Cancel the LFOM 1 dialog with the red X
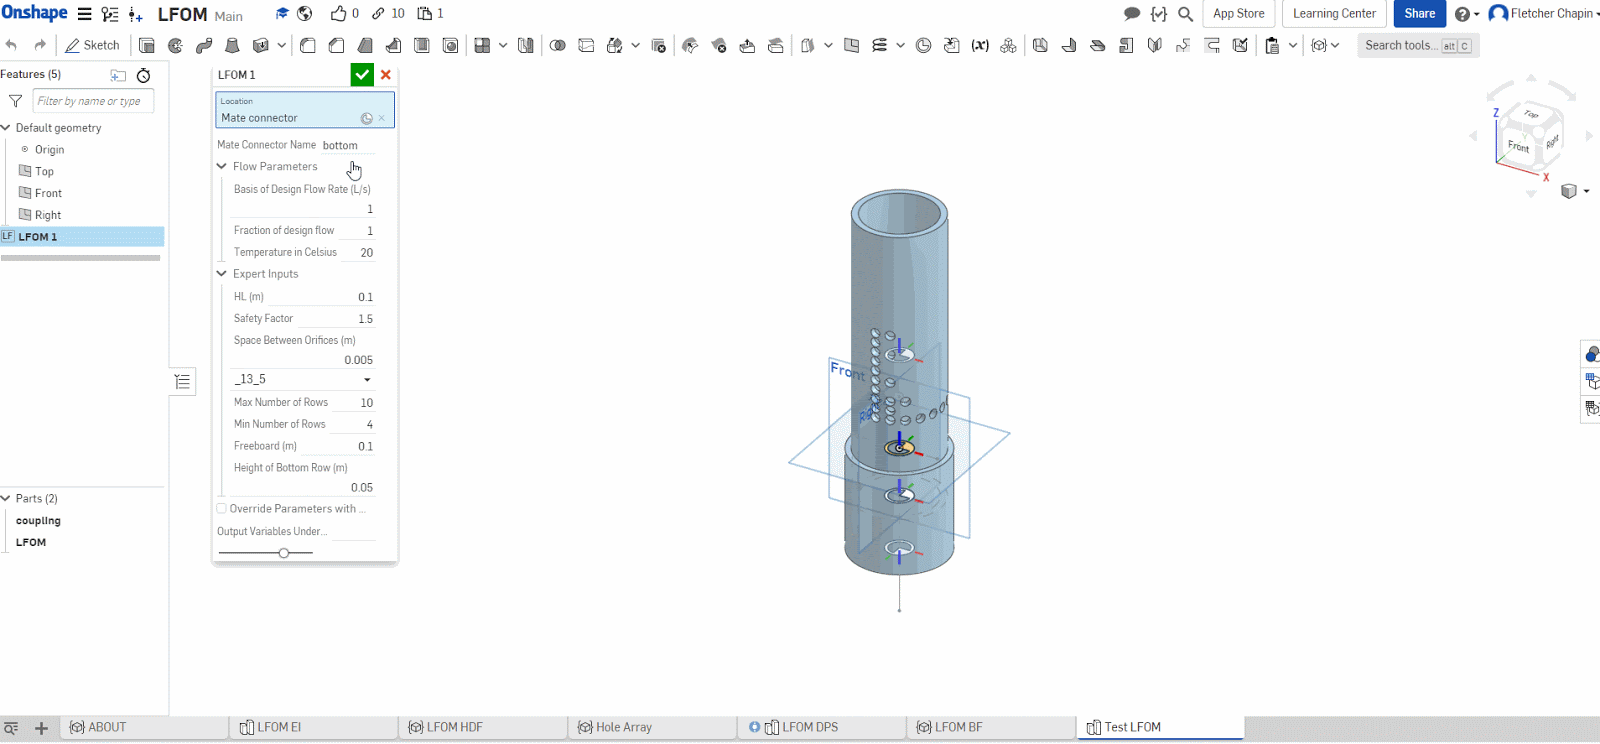Screen dimensions: 1600x744 (x=386, y=75)
